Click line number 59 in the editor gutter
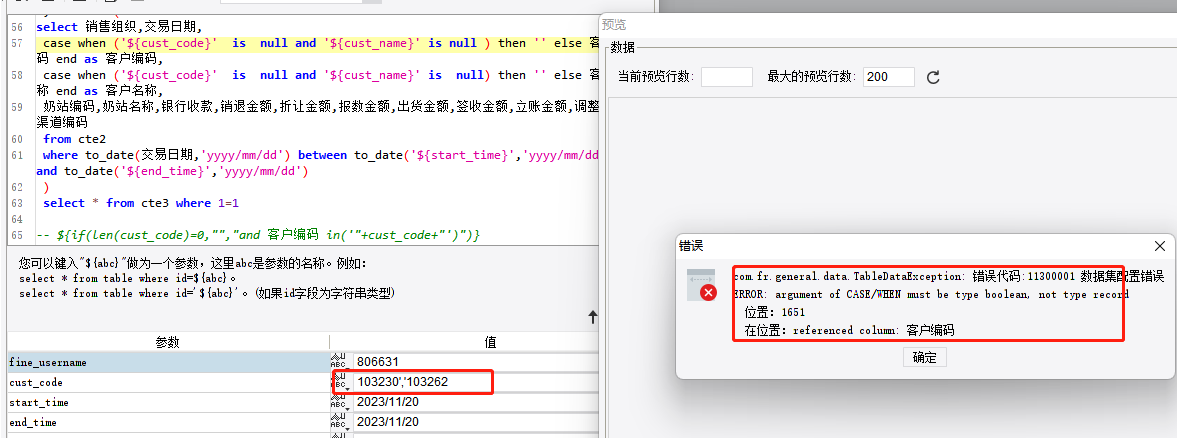 17,107
